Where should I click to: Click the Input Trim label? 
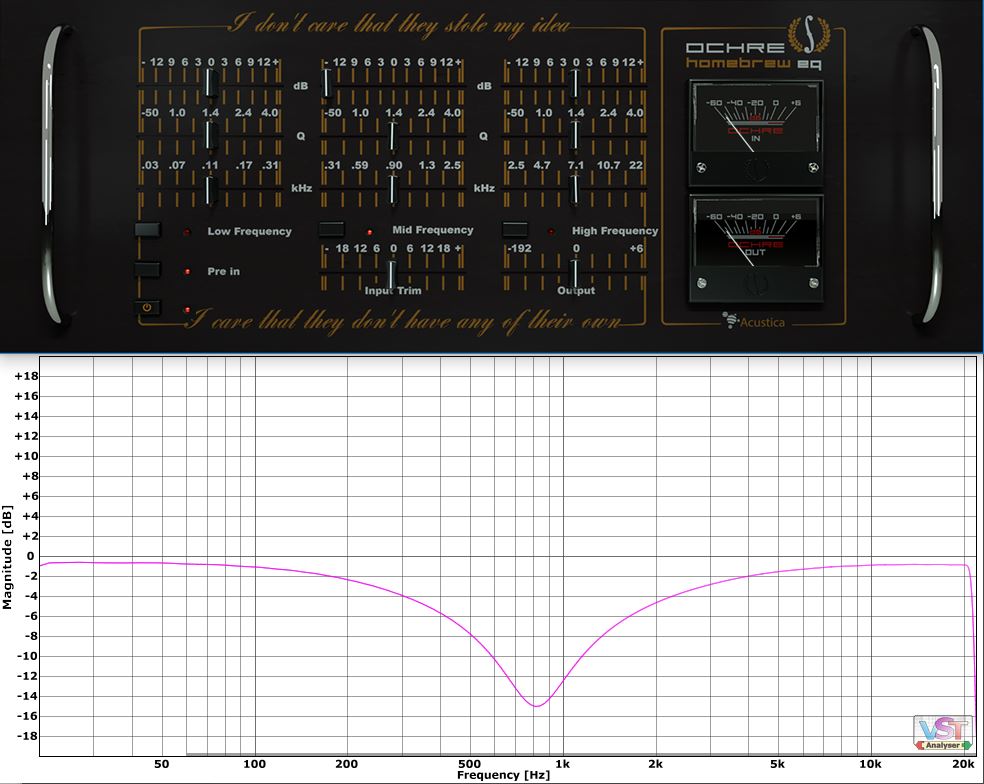pyautogui.click(x=393, y=290)
